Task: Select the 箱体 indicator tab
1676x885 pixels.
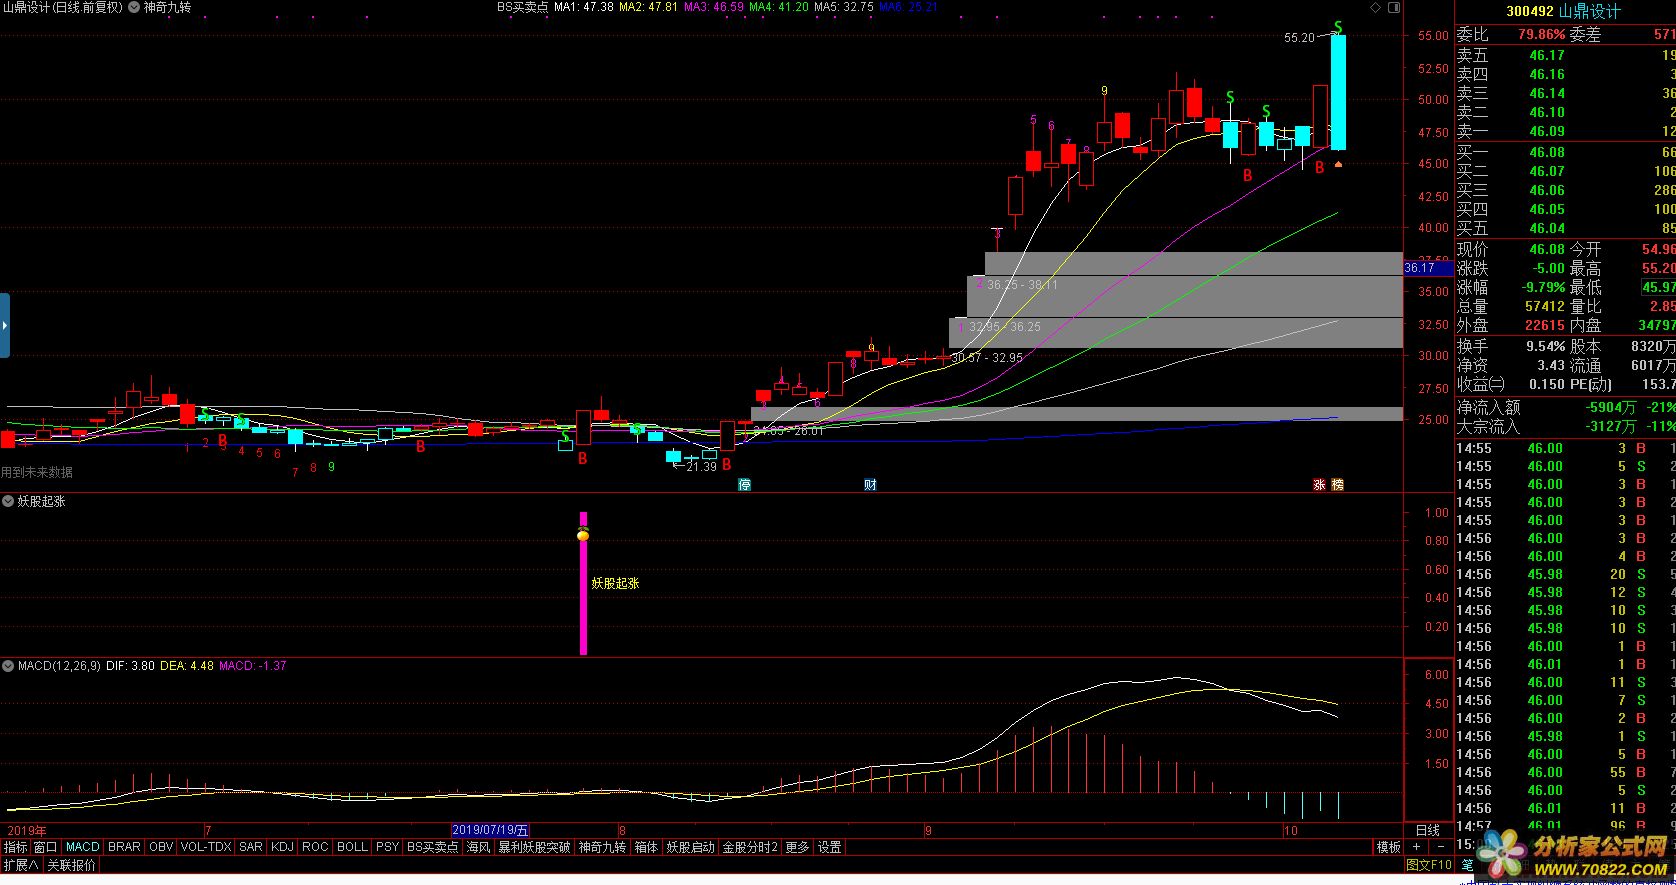Action: [647, 847]
